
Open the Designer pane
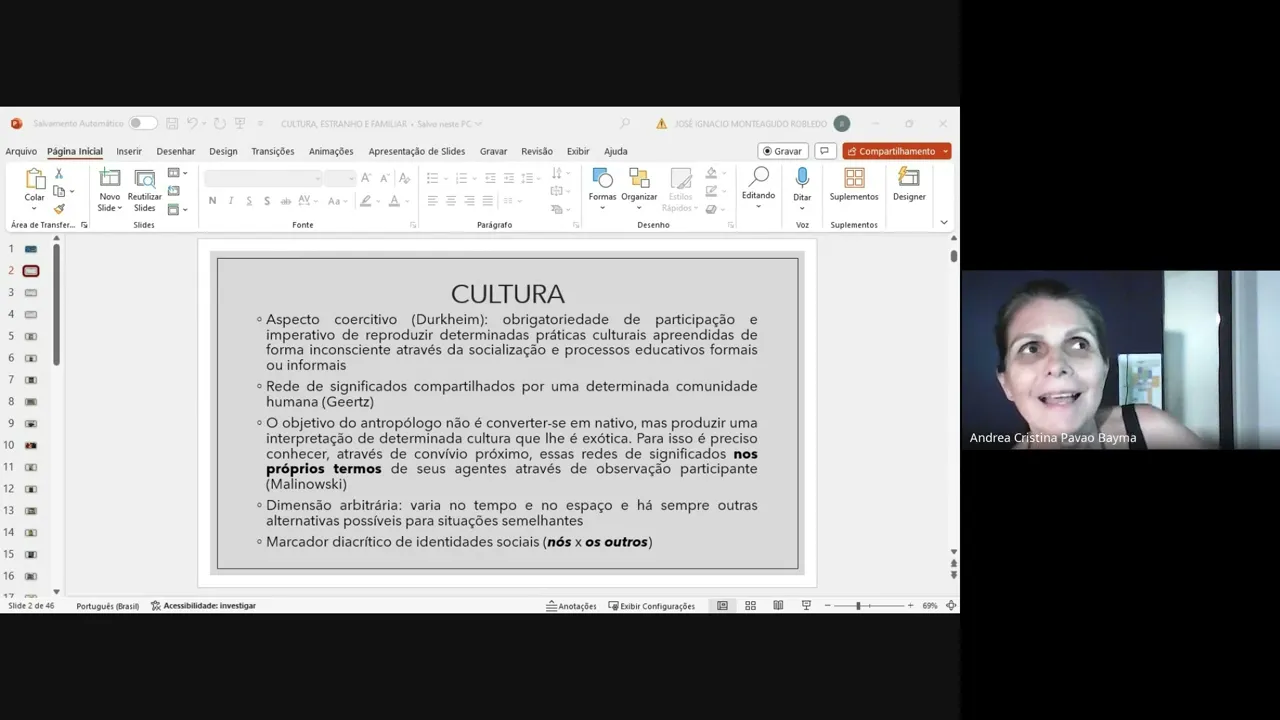pos(909,185)
